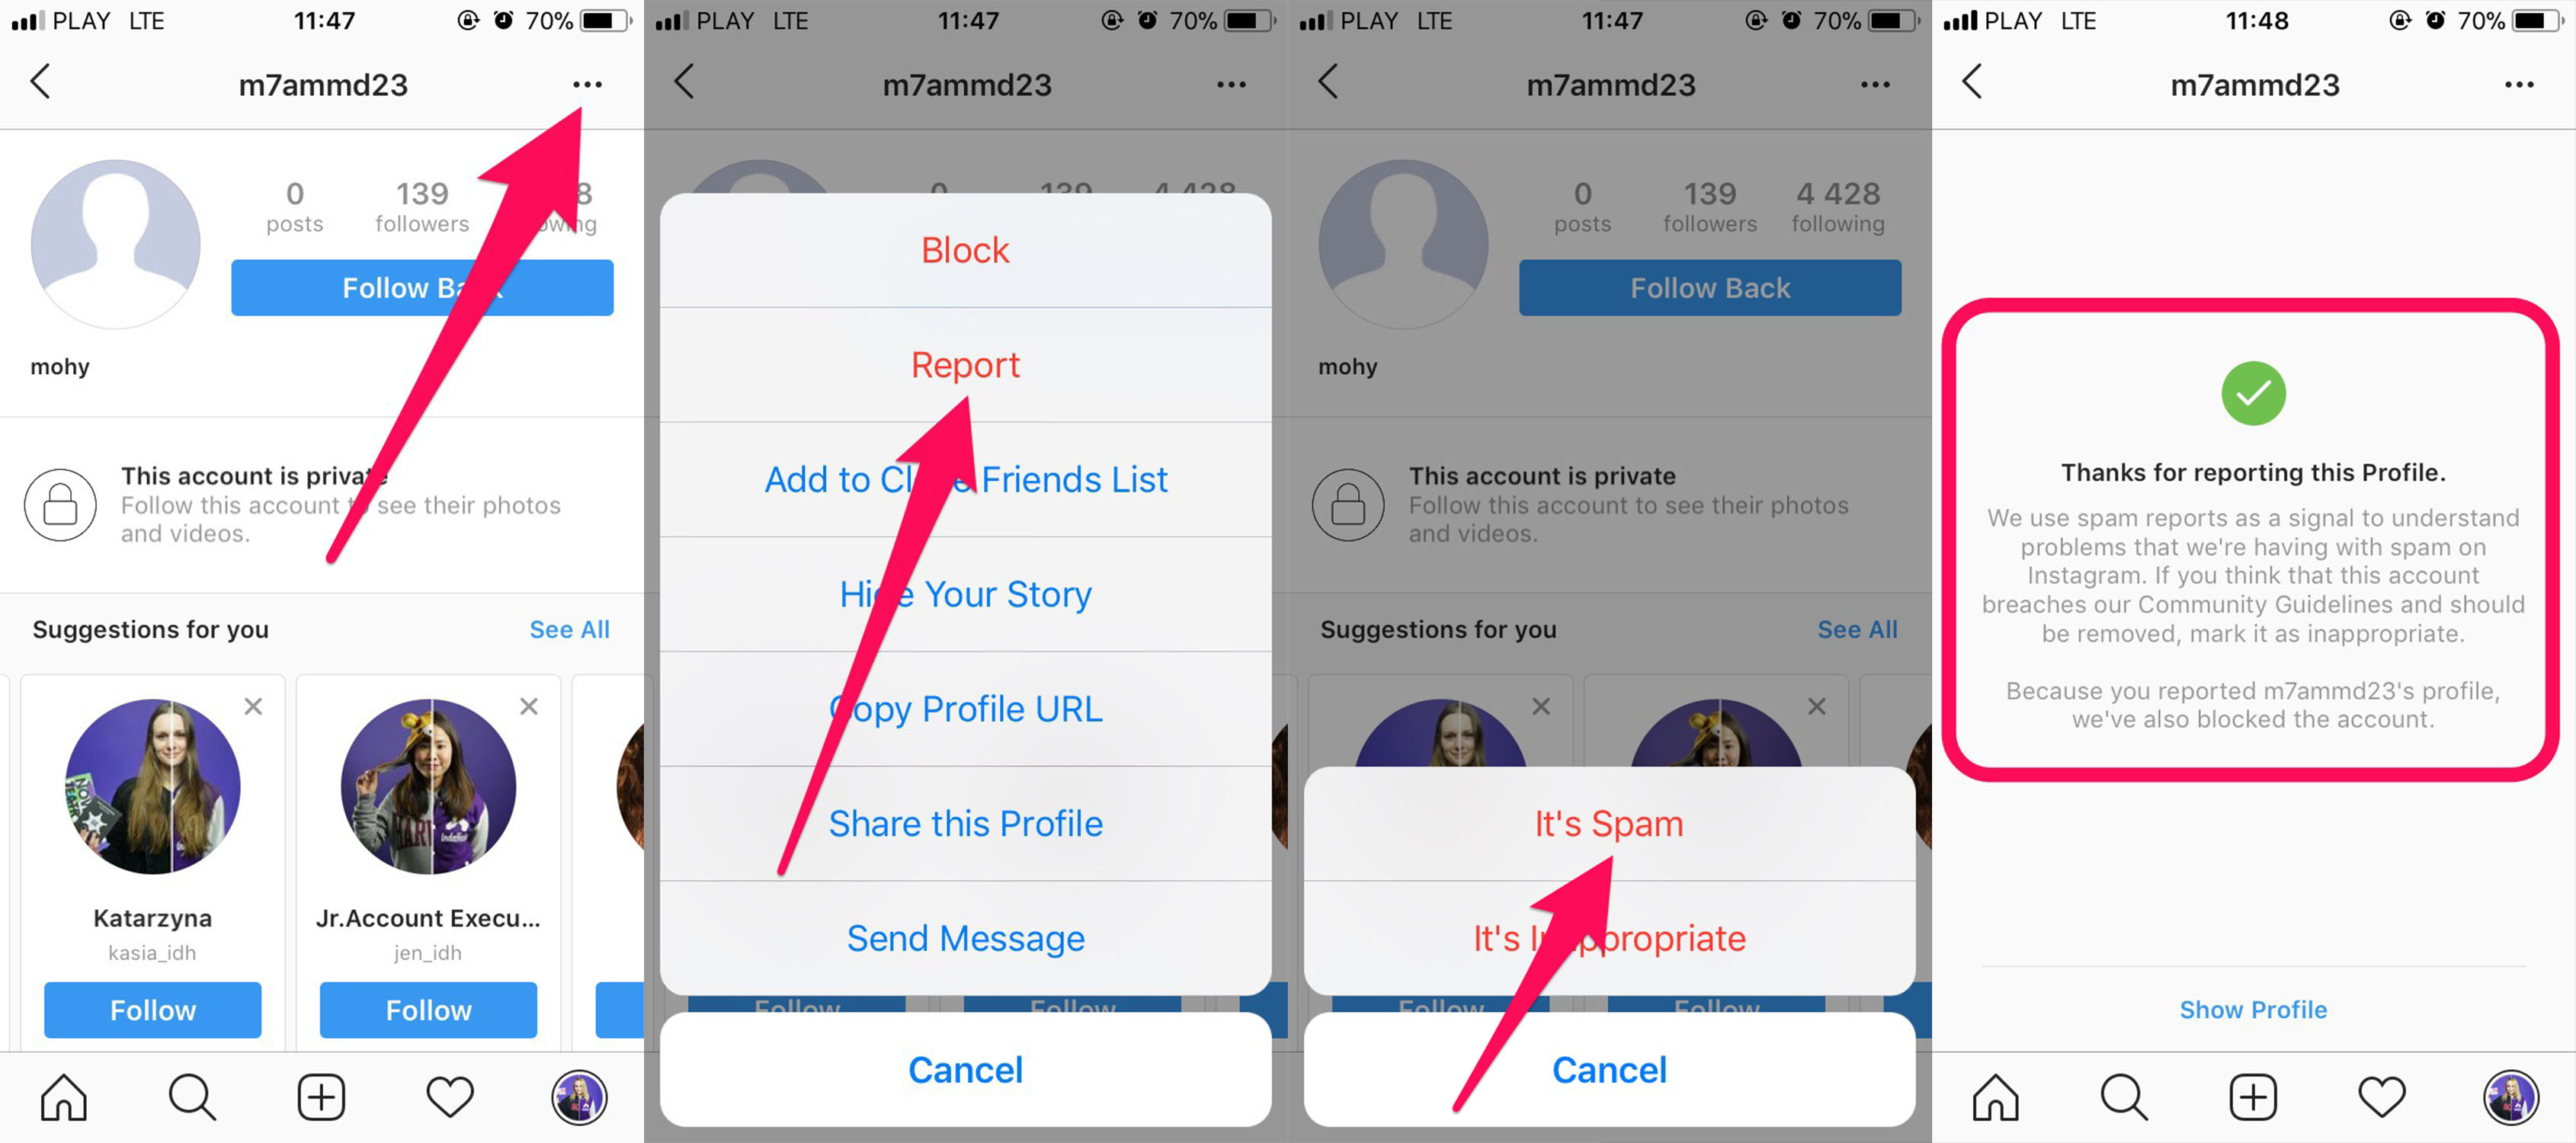2576x1143 pixels.
Task: Select 'Report' from profile options menu
Action: point(966,364)
